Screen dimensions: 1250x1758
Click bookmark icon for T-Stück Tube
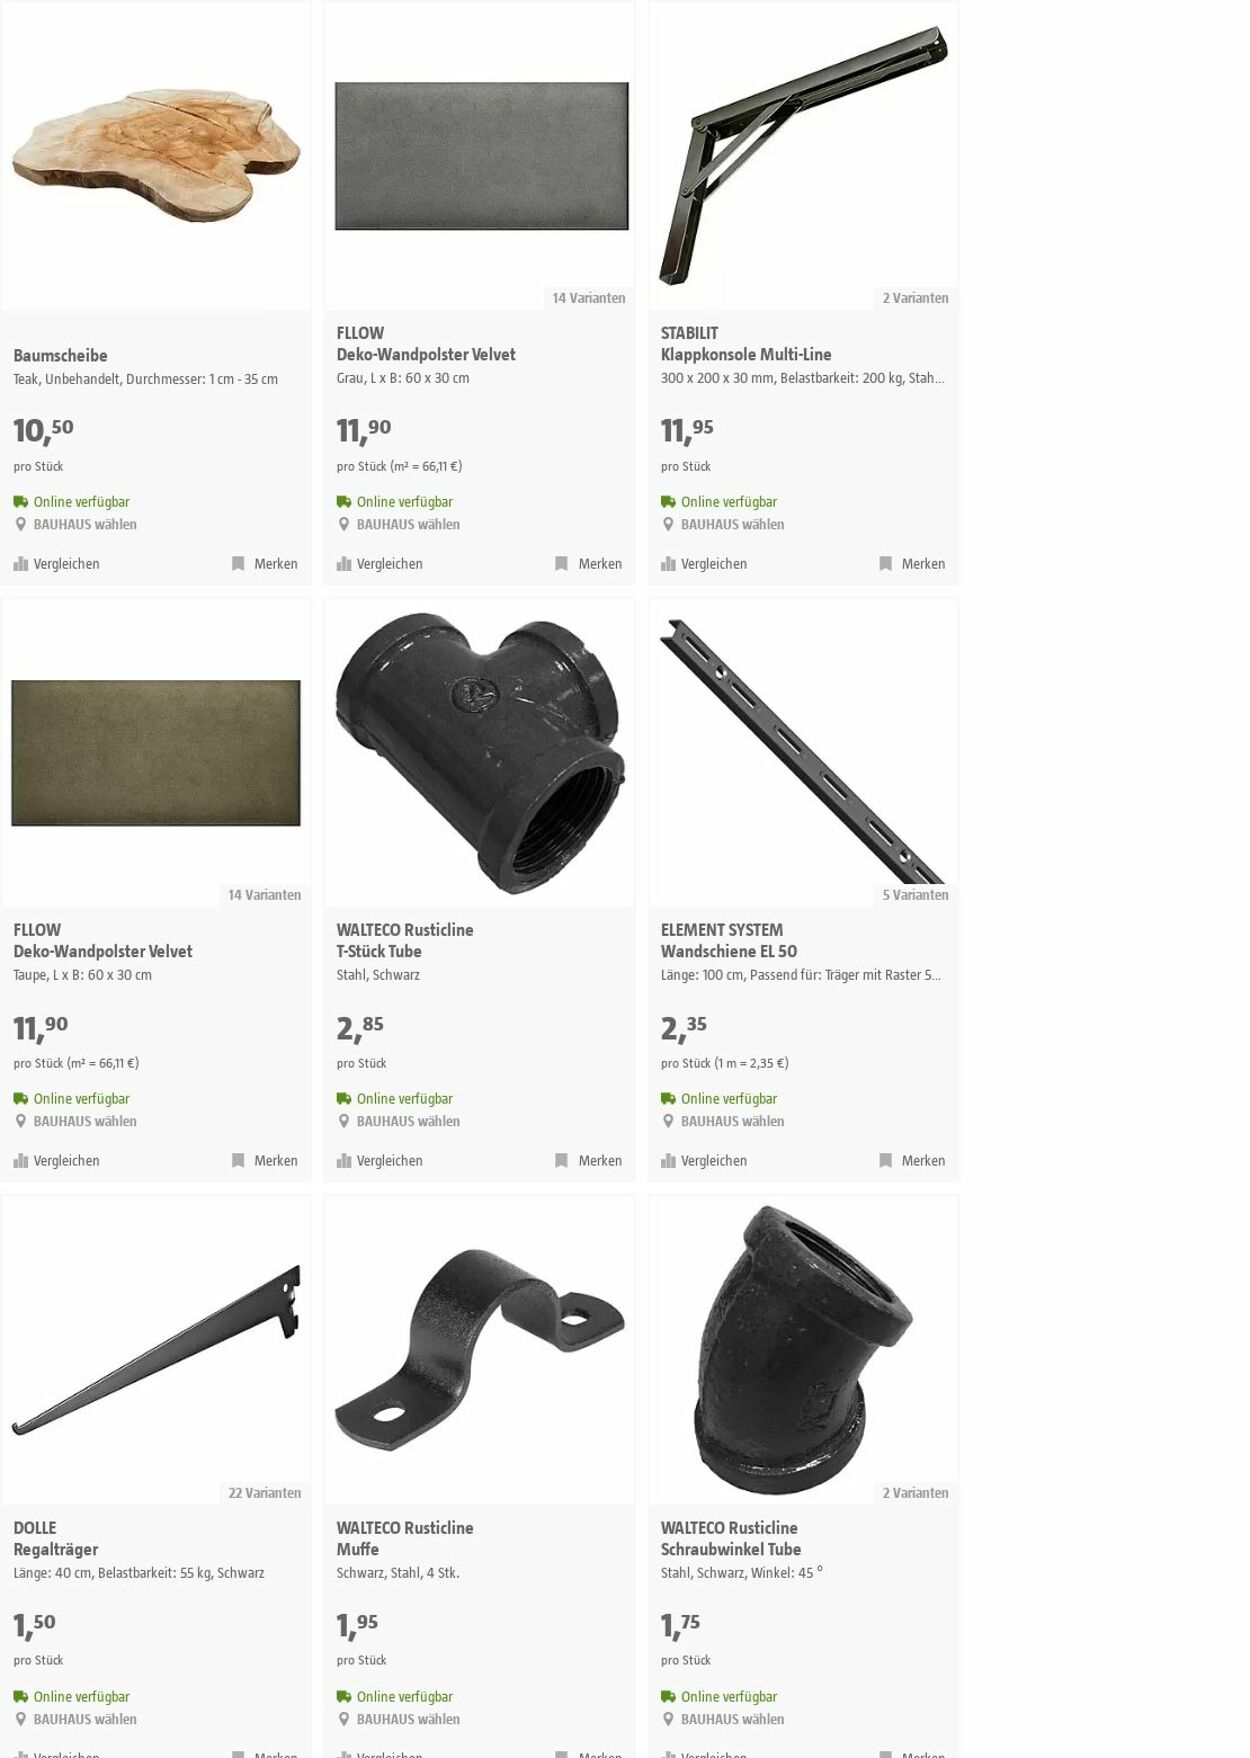pyautogui.click(x=561, y=1161)
